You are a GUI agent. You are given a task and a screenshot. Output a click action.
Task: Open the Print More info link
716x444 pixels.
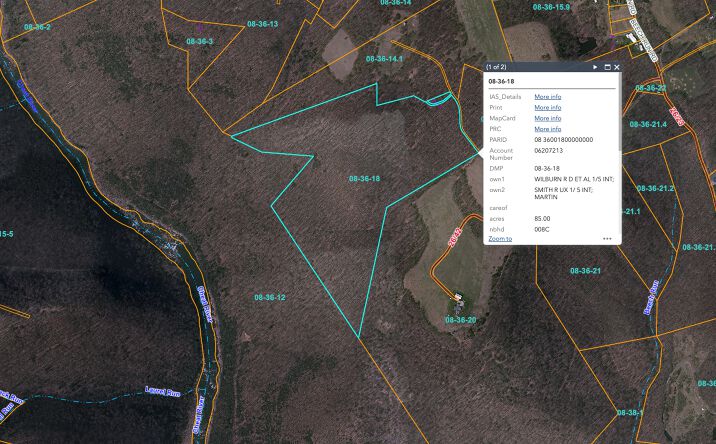coord(548,107)
